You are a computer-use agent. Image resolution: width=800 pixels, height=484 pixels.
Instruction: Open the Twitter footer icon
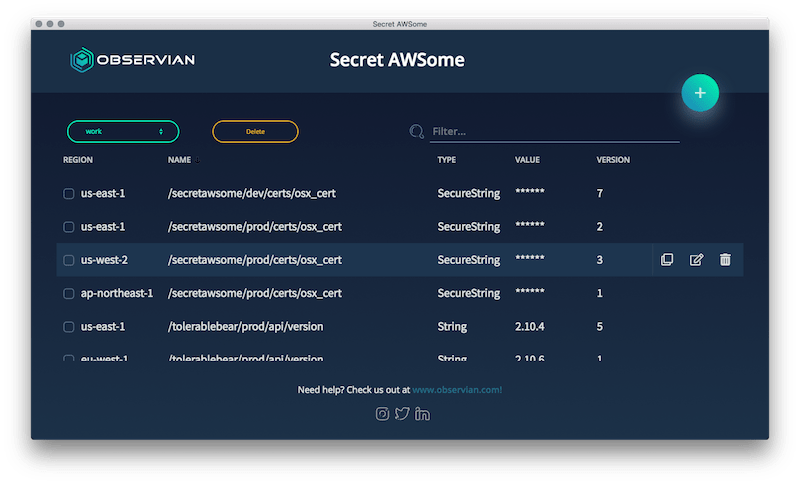(x=402, y=413)
